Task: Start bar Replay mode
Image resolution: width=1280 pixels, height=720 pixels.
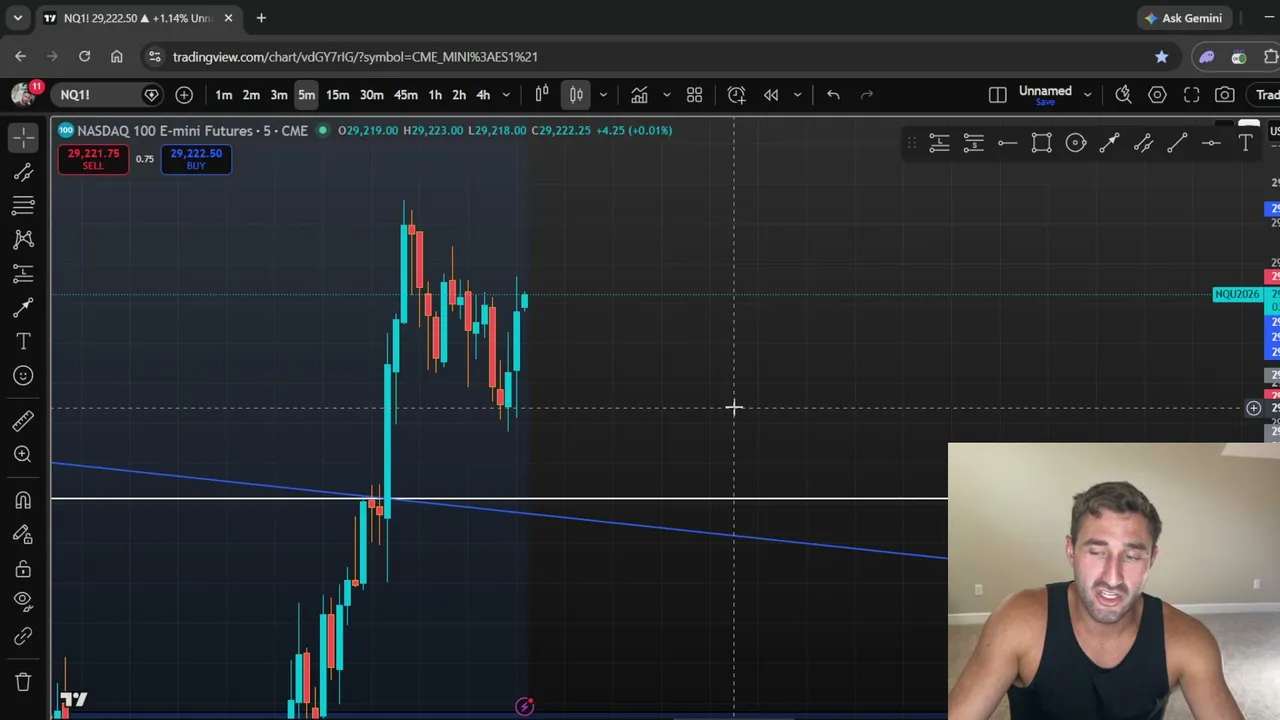Action: coord(771,95)
